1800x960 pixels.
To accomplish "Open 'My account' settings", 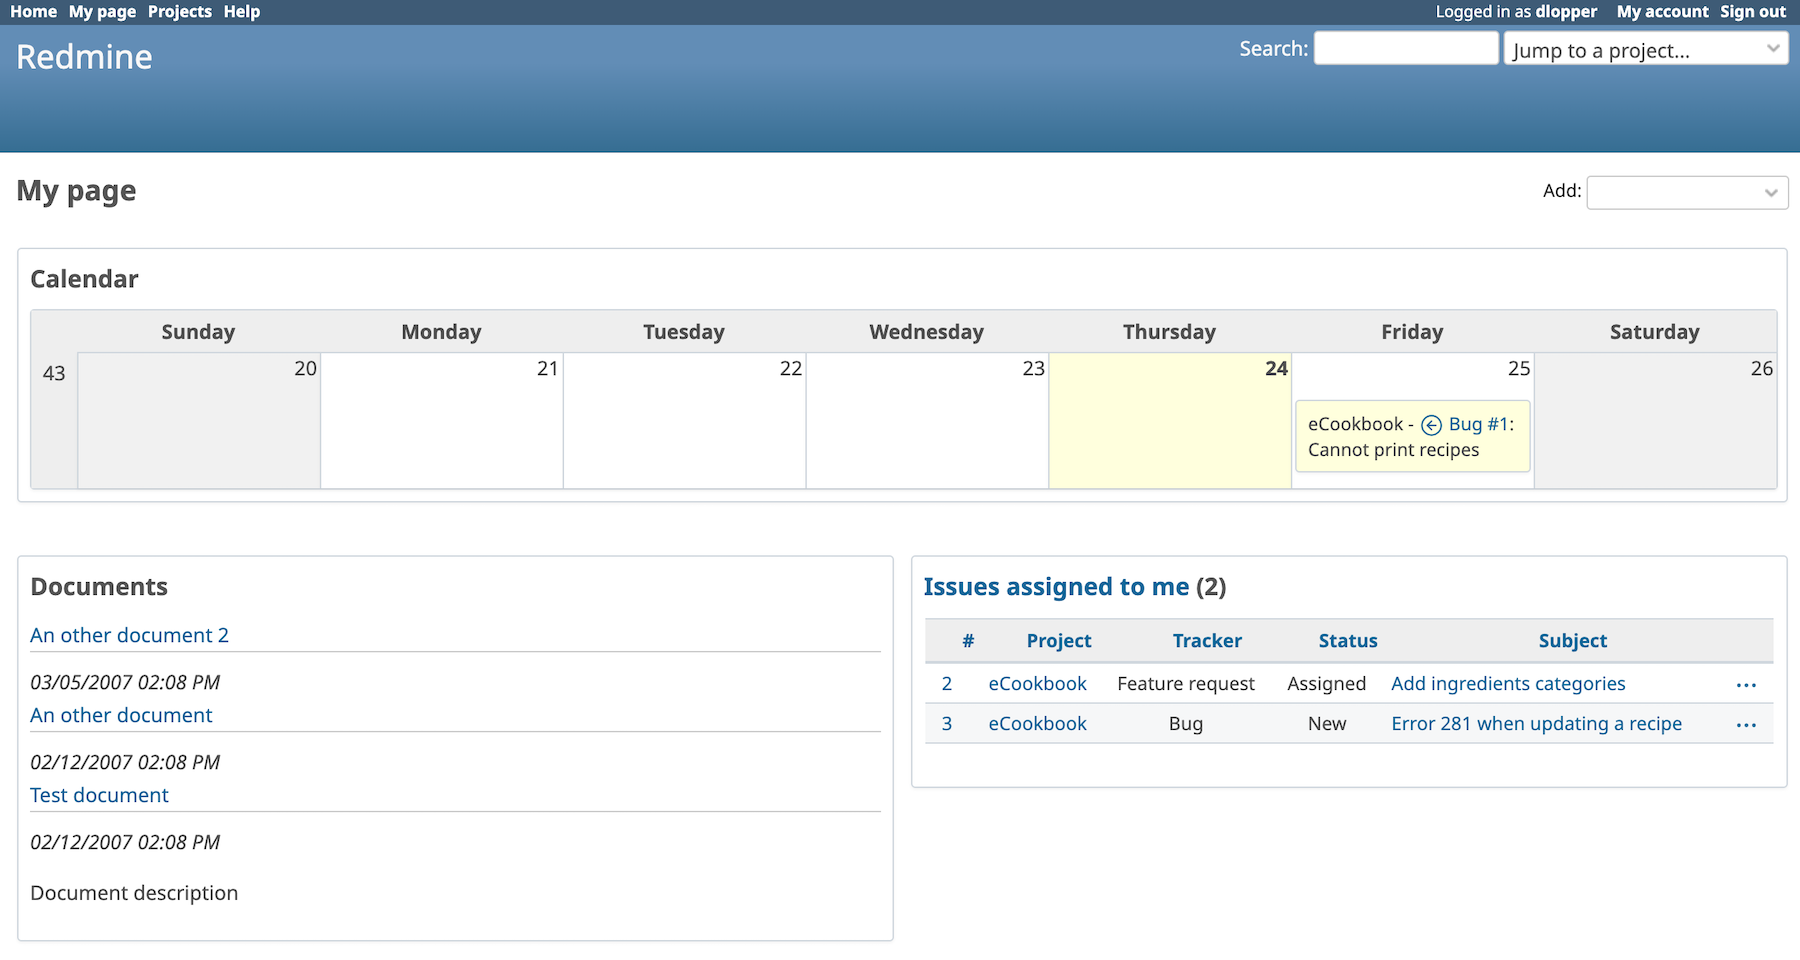I will pos(1661,11).
